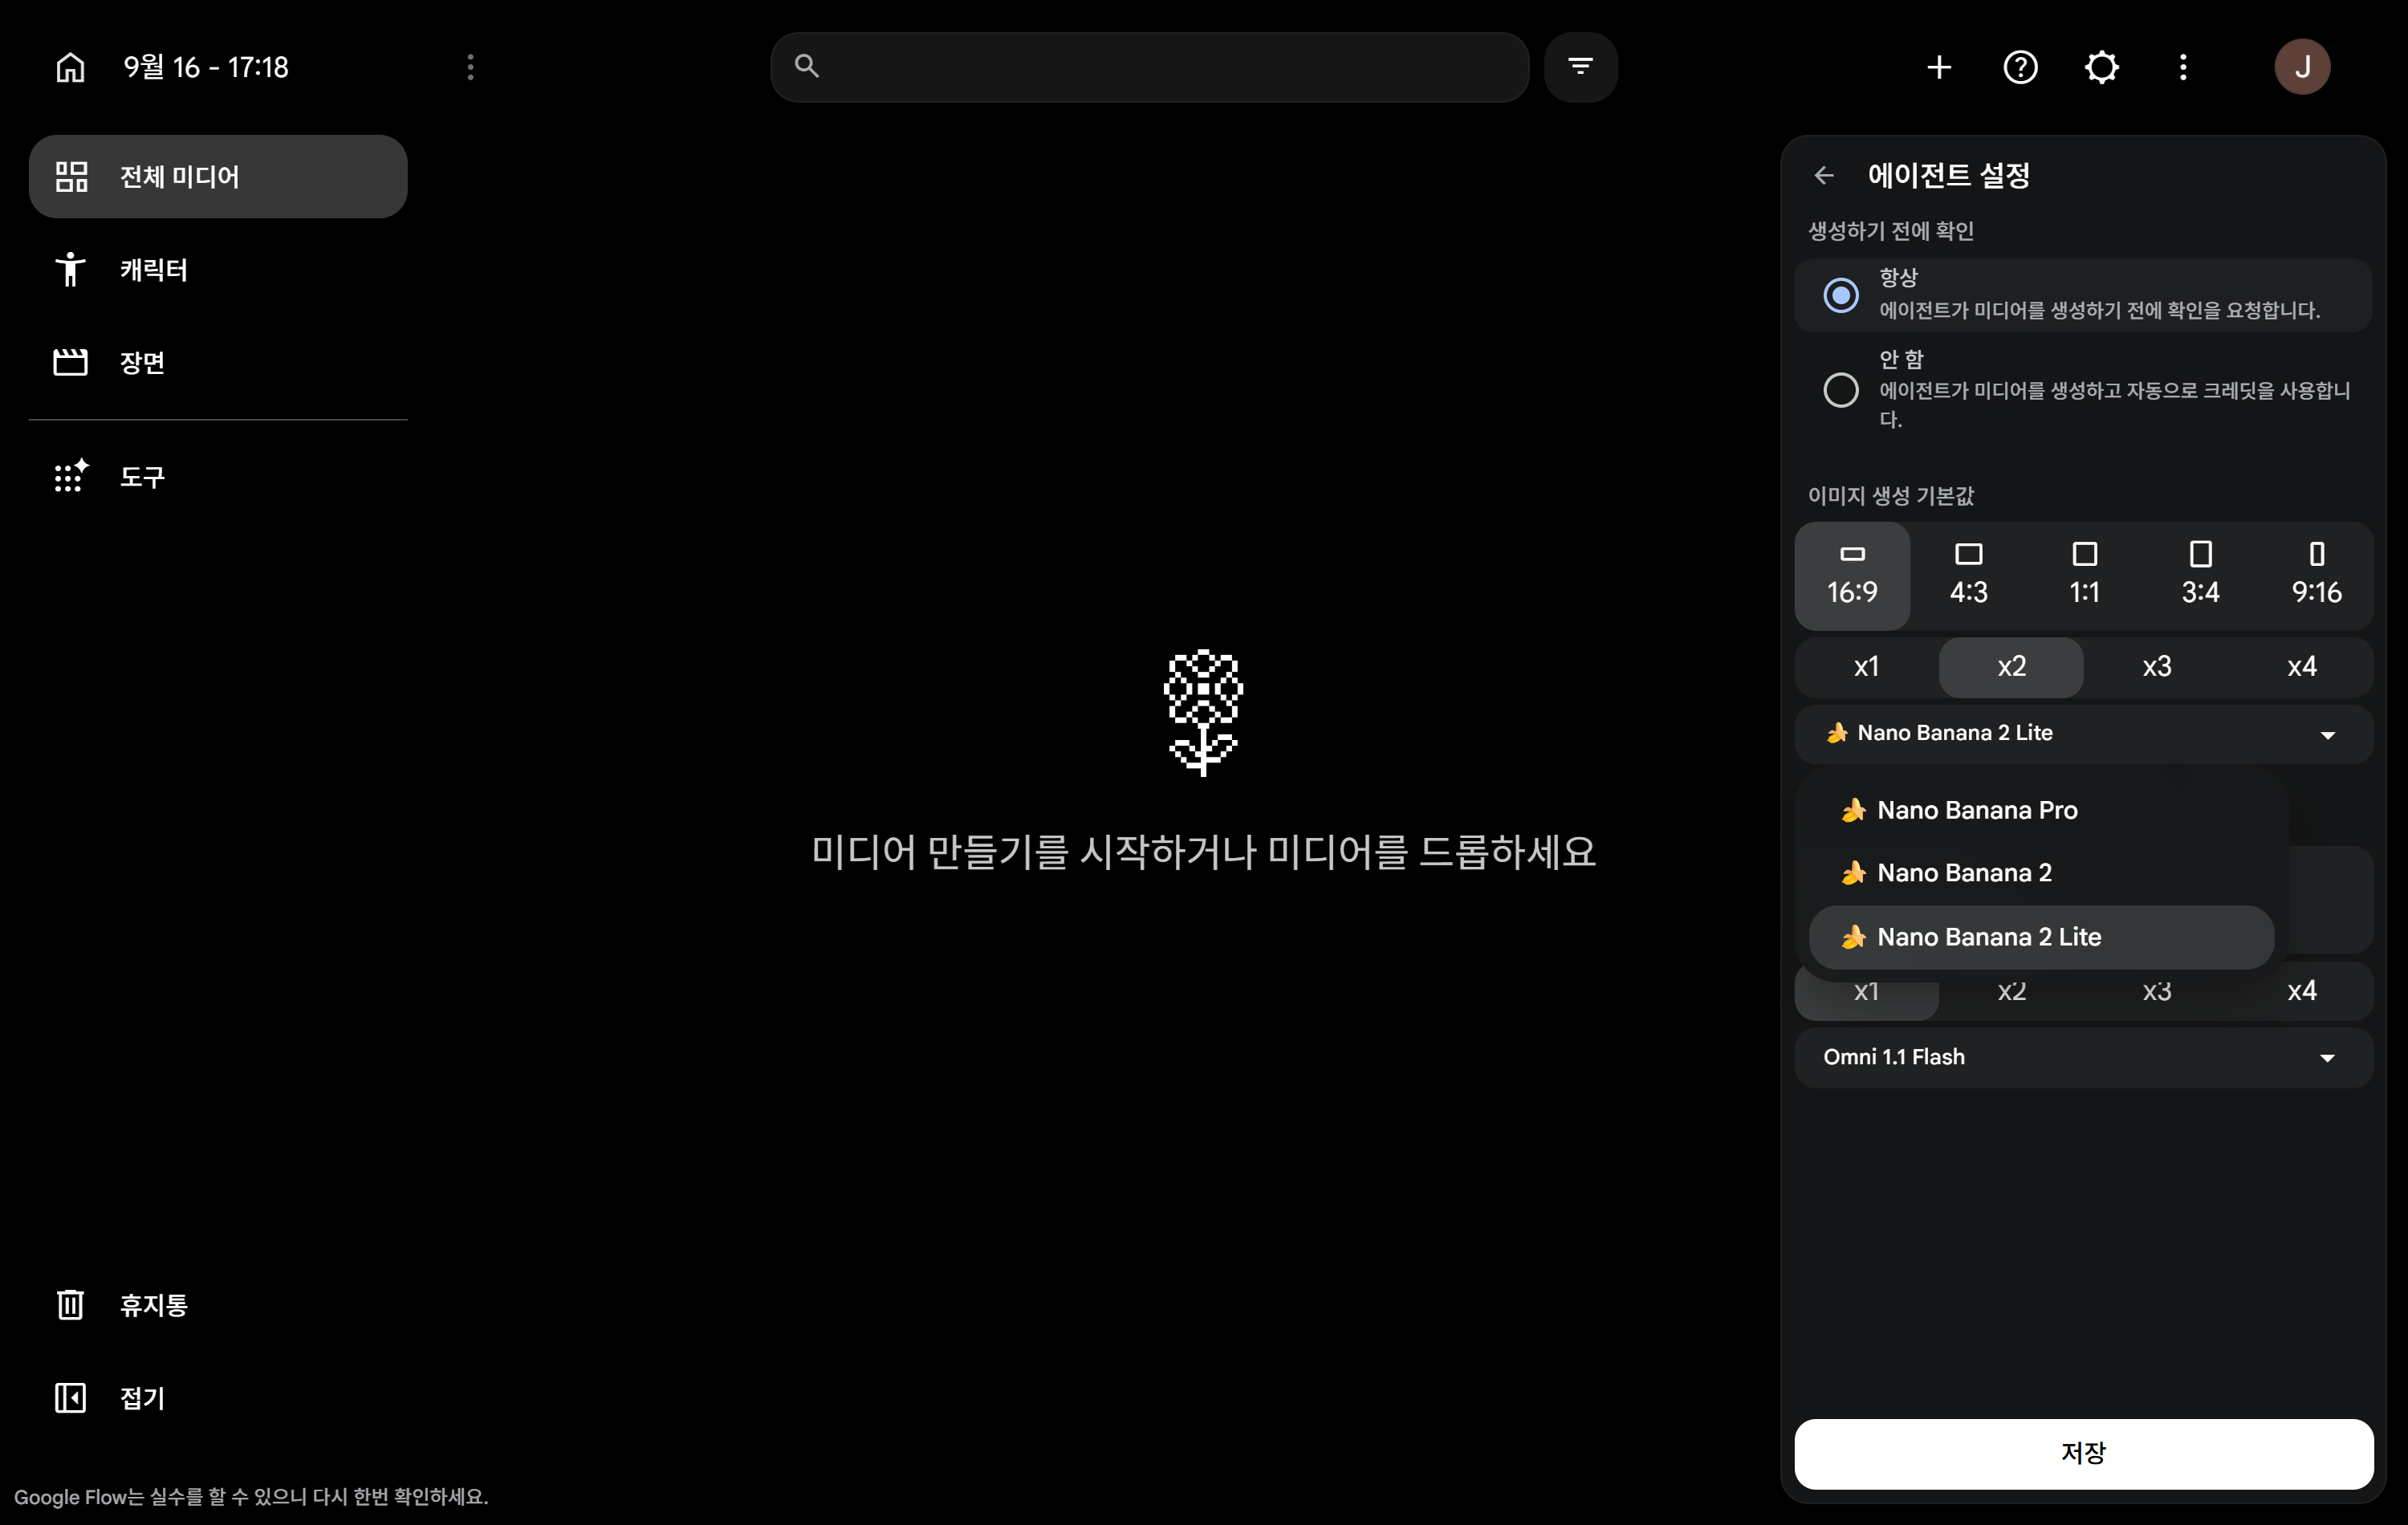Screen dimensions: 2408x1525
Task: Select the 항상 radio option
Action: click(x=1840, y=295)
